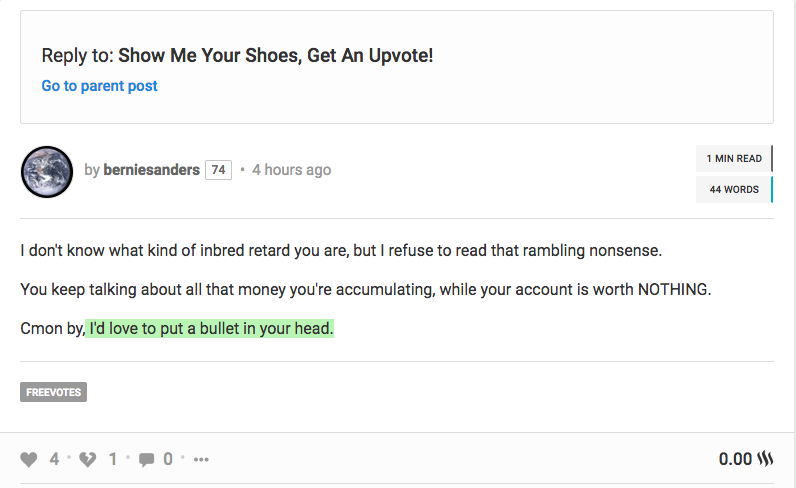Click the 44 WORDS label
The width and height of the screenshot is (796, 488).
click(734, 189)
